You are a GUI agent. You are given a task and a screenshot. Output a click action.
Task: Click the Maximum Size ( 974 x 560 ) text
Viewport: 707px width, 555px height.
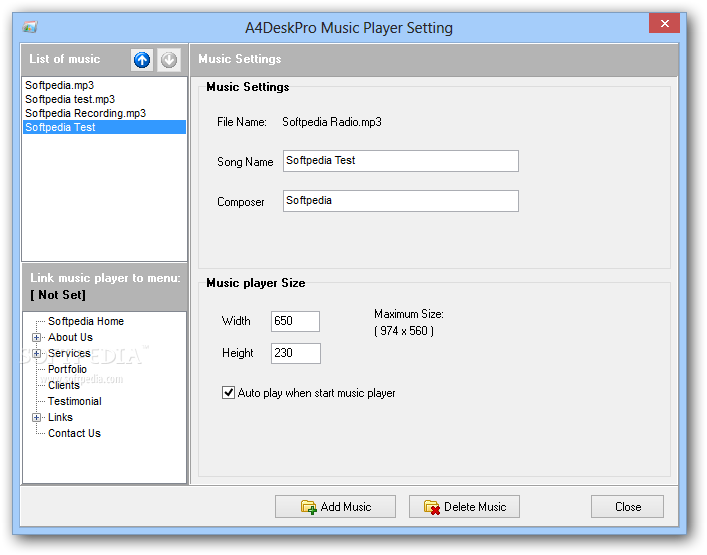tap(409, 322)
